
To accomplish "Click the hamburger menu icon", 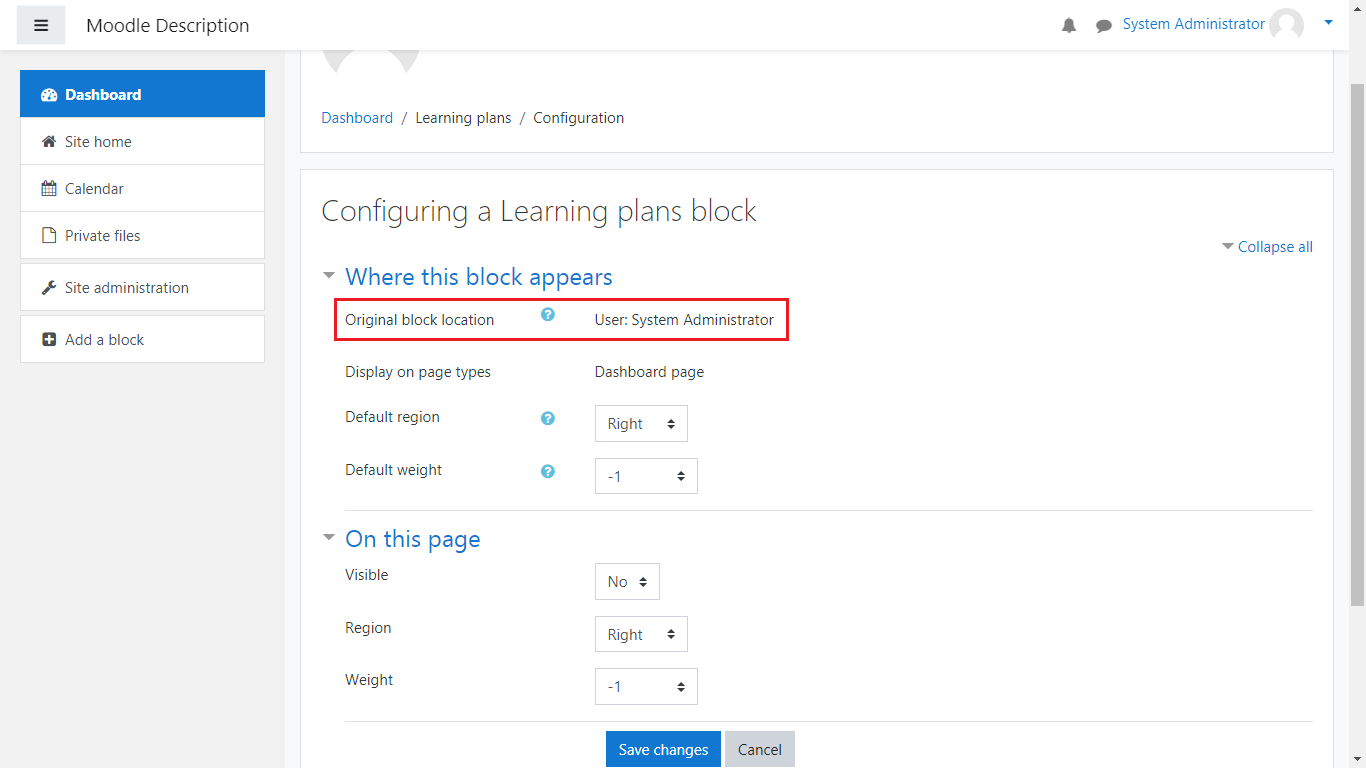I will point(41,25).
